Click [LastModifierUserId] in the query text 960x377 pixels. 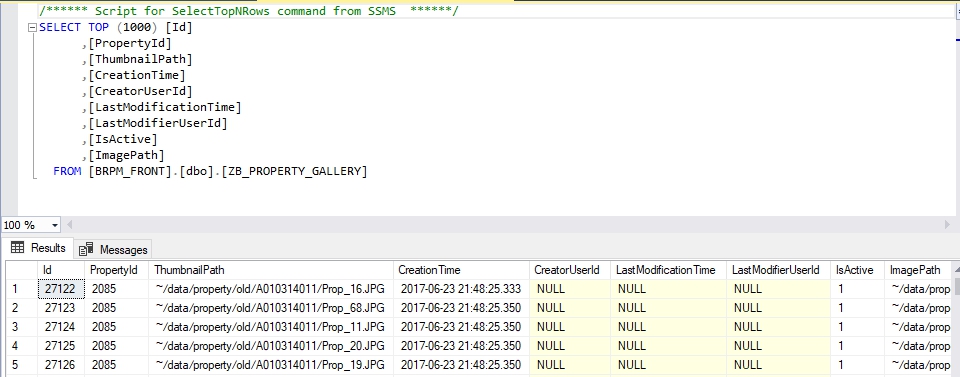[x=158, y=123]
